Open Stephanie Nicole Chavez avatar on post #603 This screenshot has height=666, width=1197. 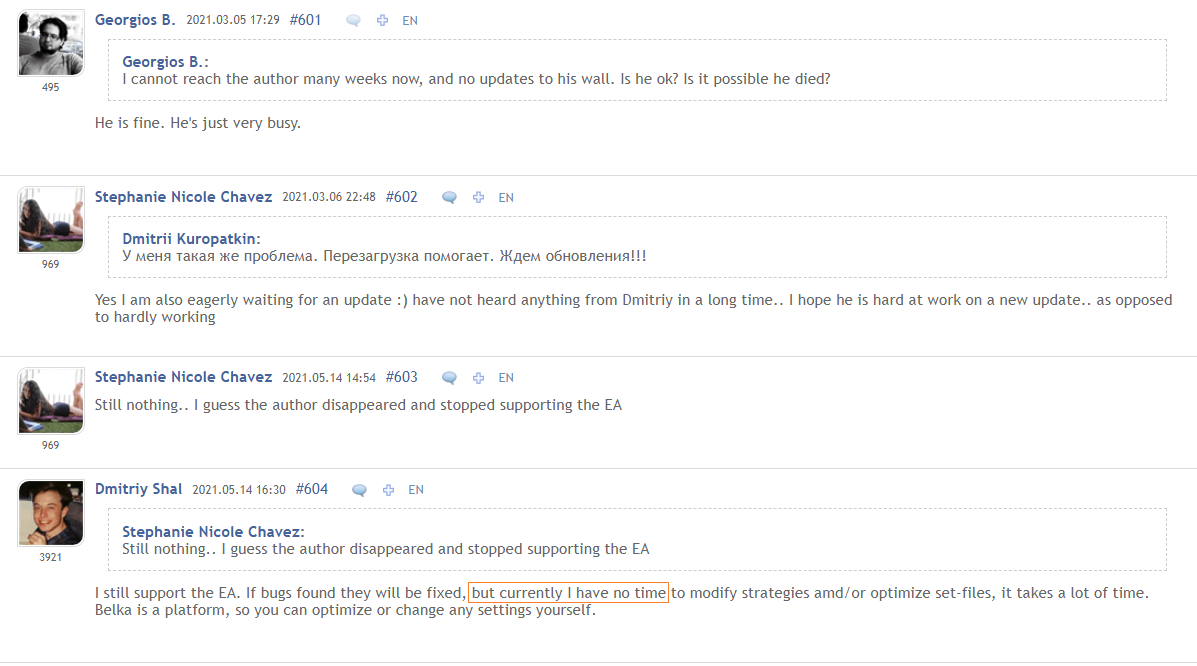point(51,401)
